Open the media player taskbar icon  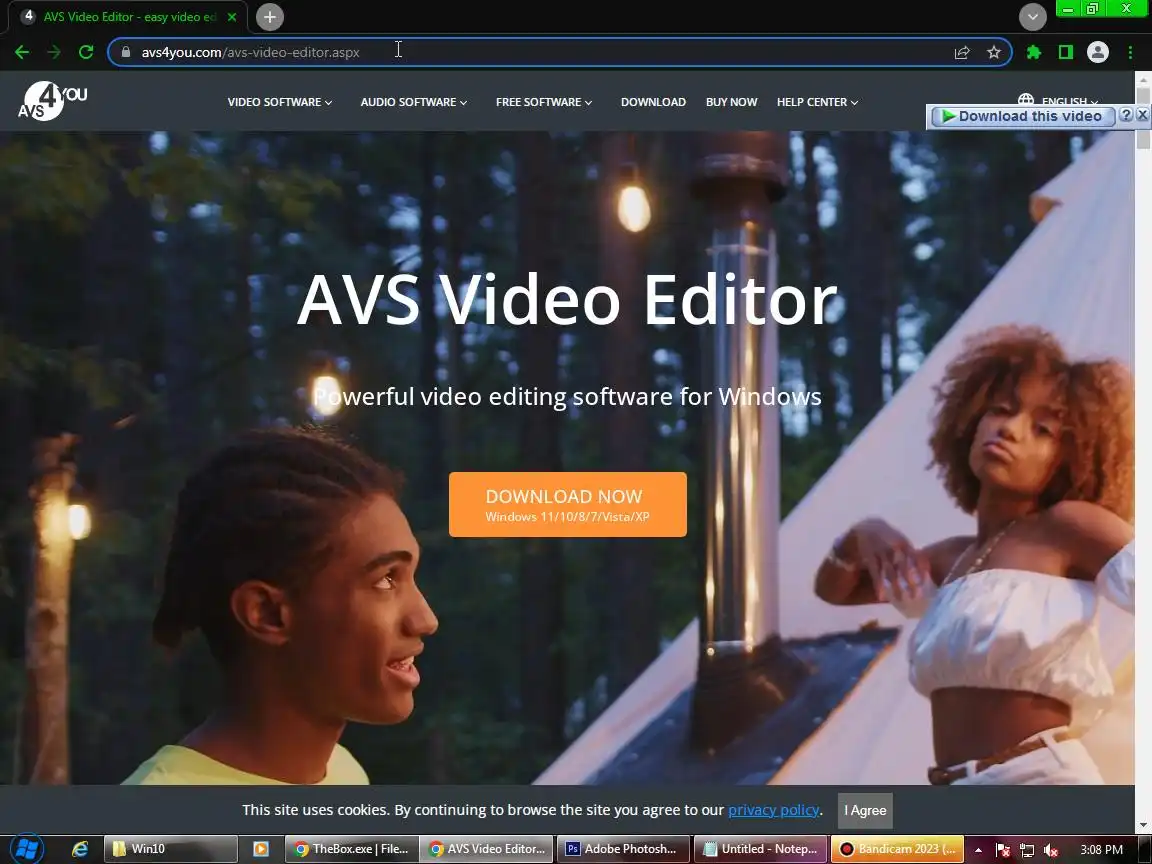point(261,849)
